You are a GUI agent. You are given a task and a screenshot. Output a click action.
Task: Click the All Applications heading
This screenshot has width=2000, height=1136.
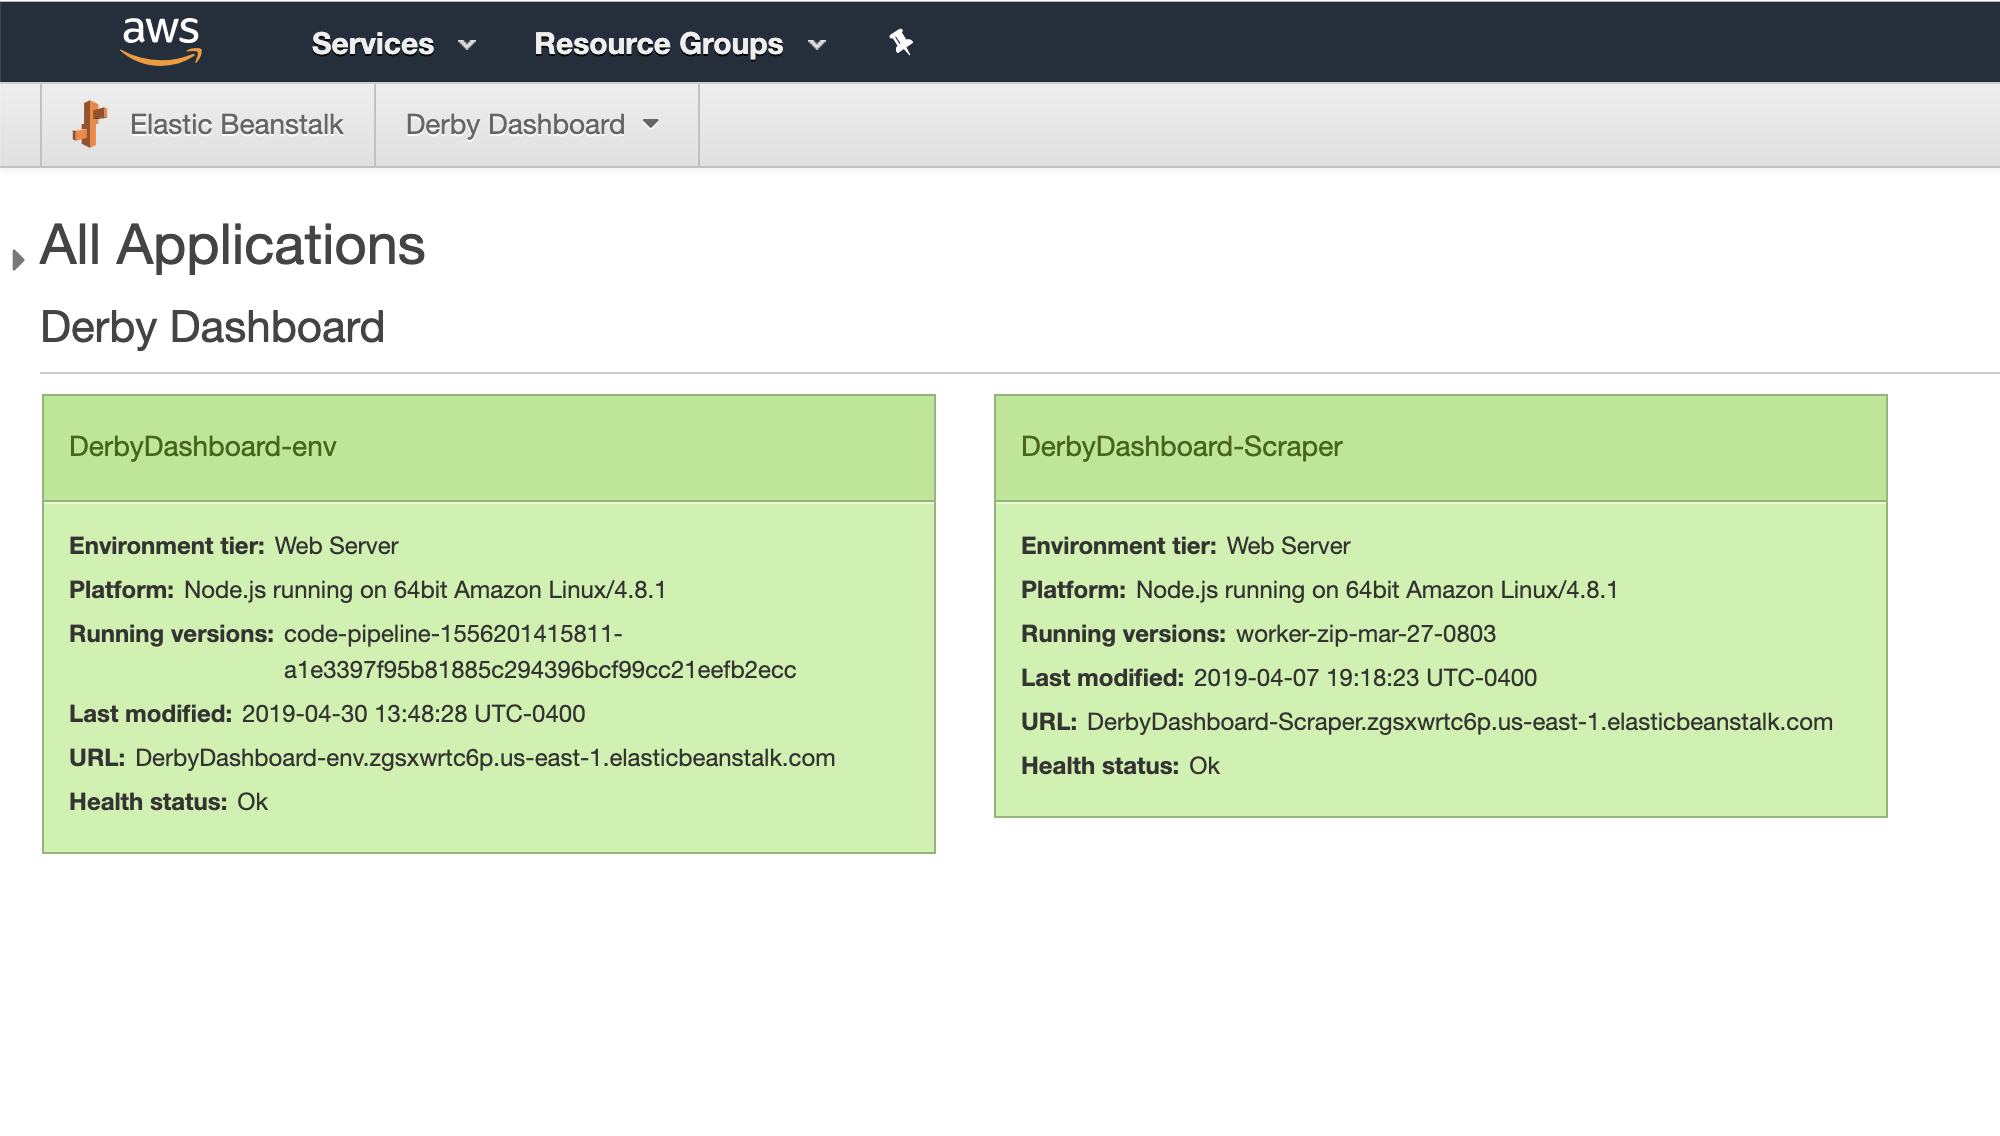tap(232, 245)
